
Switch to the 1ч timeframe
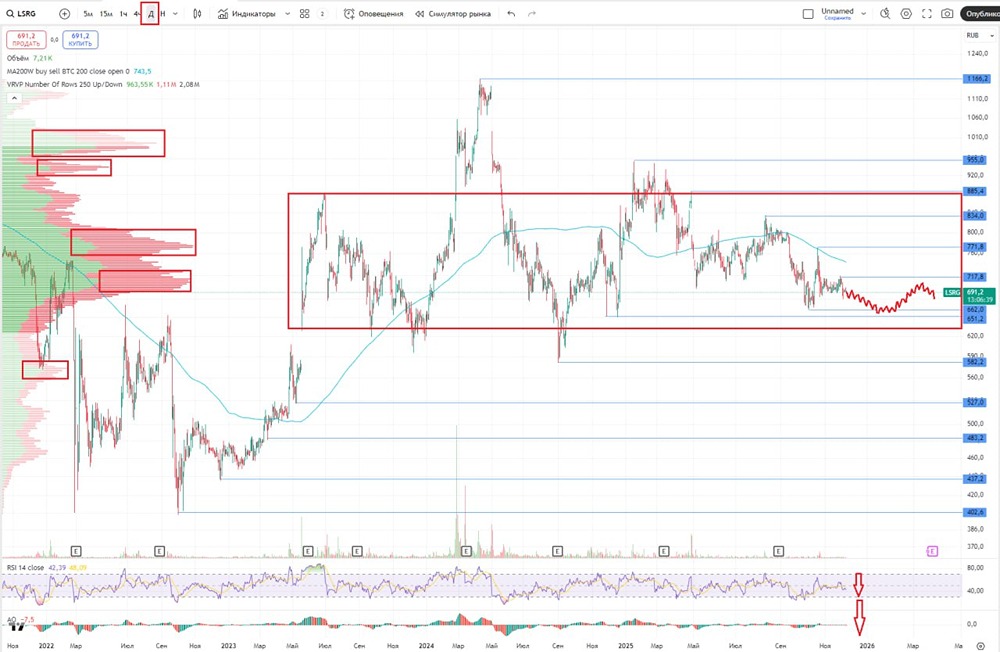(x=123, y=13)
